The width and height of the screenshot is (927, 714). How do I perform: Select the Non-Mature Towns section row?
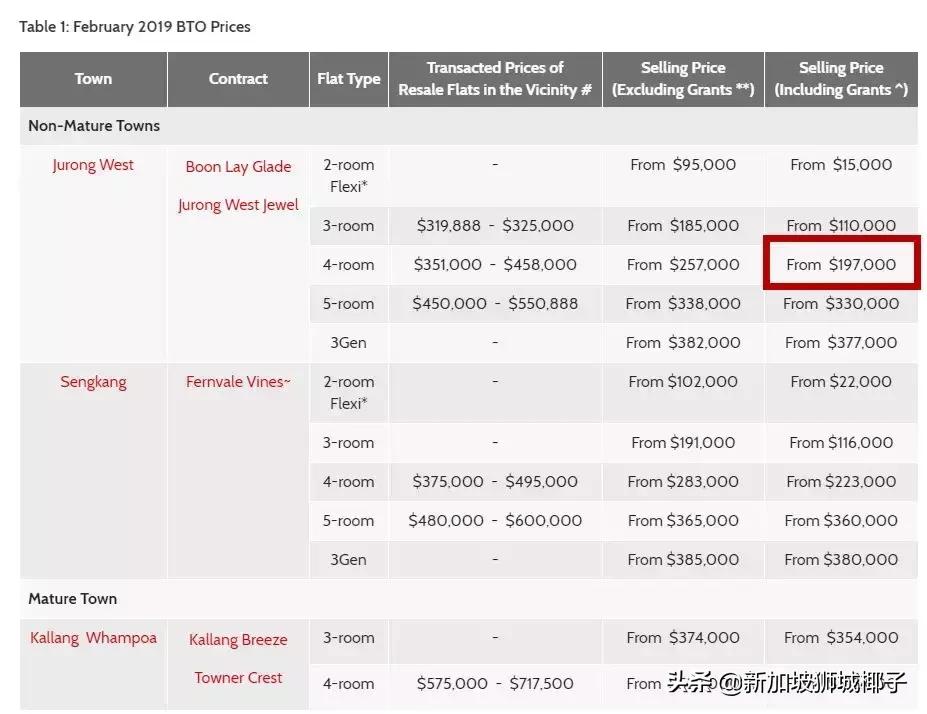pos(94,126)
